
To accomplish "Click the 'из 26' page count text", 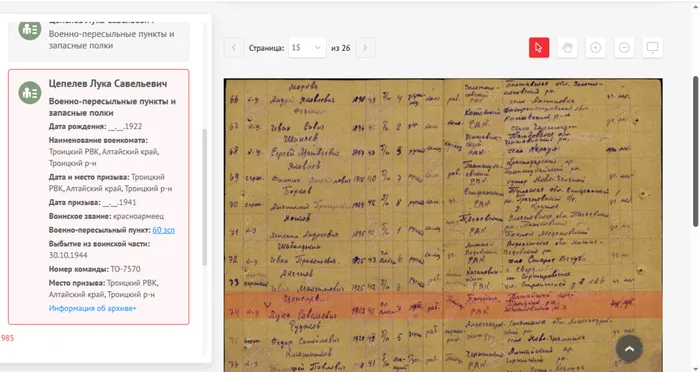I will coord(341,48).
